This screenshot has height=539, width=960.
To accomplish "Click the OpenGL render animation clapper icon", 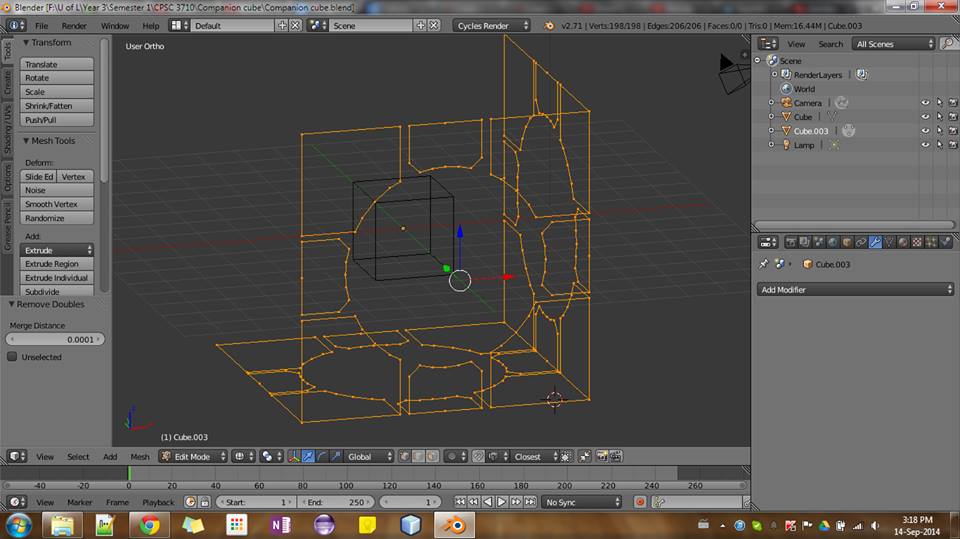I will click(615, 456).
